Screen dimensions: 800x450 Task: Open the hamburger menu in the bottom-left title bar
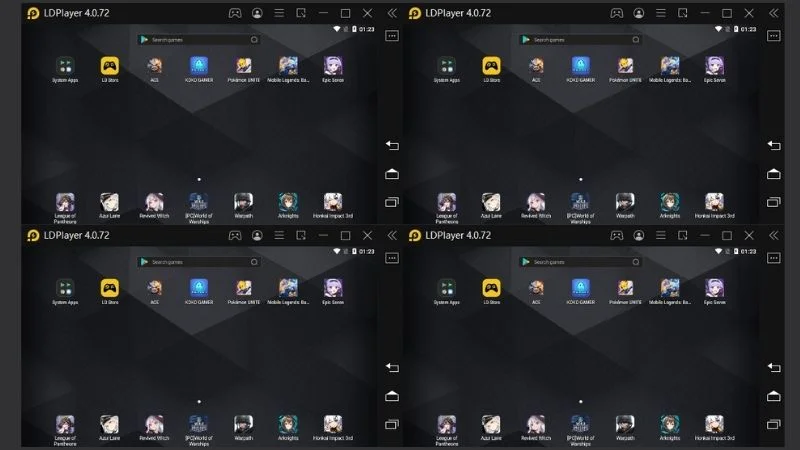[x=279, y=235]
